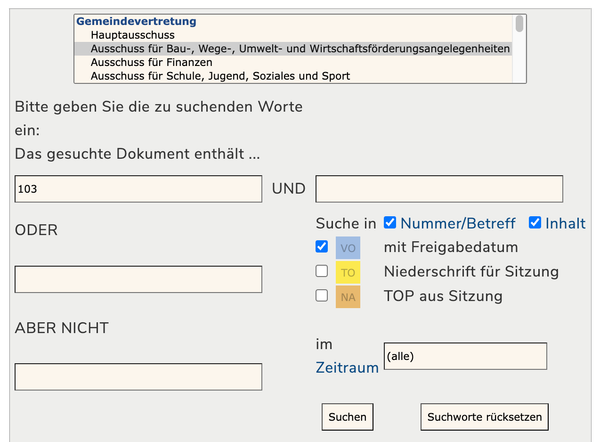Viewport: 600px width, 442px height.
Task: Select 'Ausschuss für Bau-, Wege-, Umwelt-' entry
Action: pyautogui.click(x=299, y=48)
